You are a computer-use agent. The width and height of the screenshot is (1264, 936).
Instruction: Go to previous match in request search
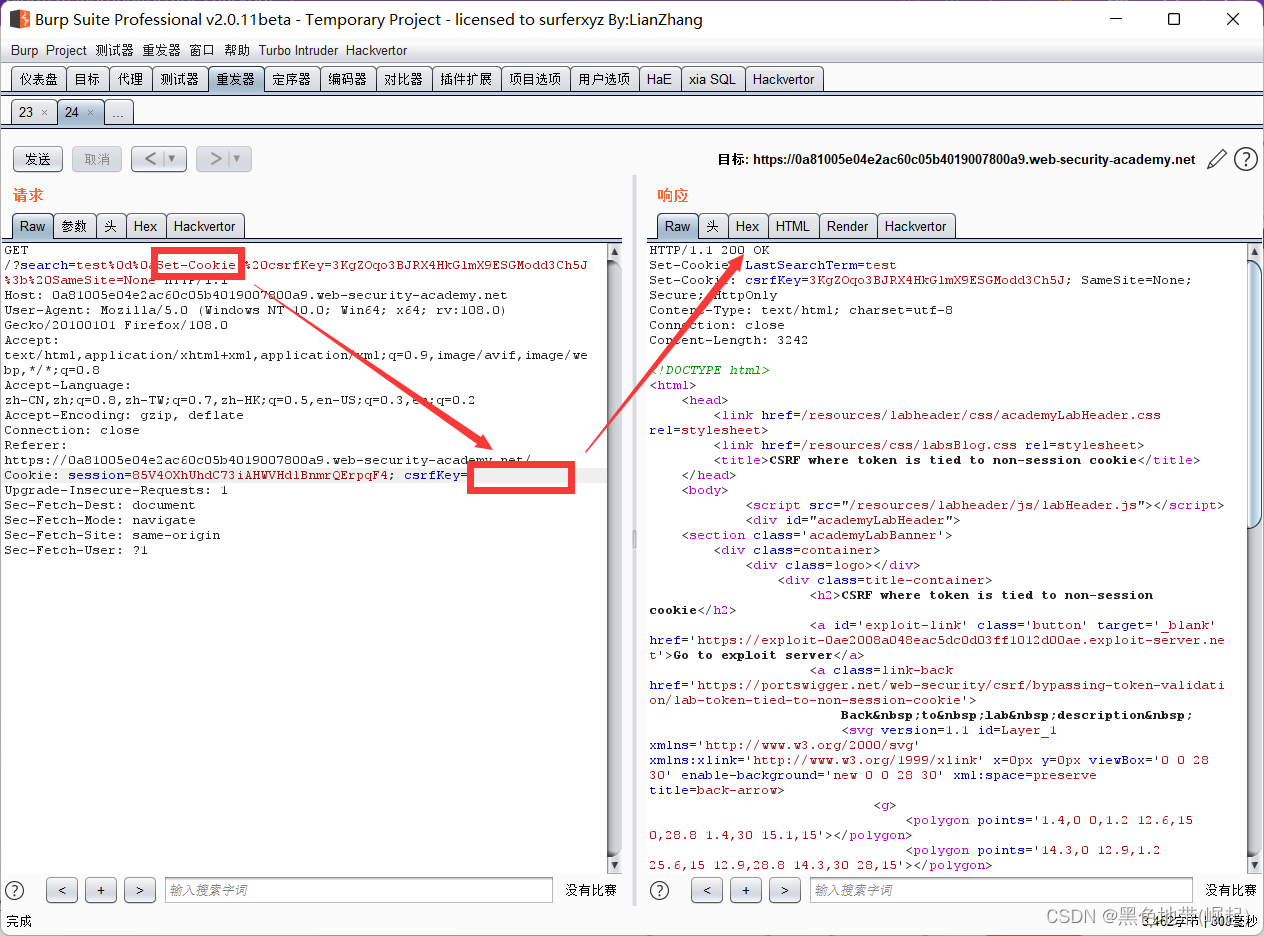pos(61,890)
